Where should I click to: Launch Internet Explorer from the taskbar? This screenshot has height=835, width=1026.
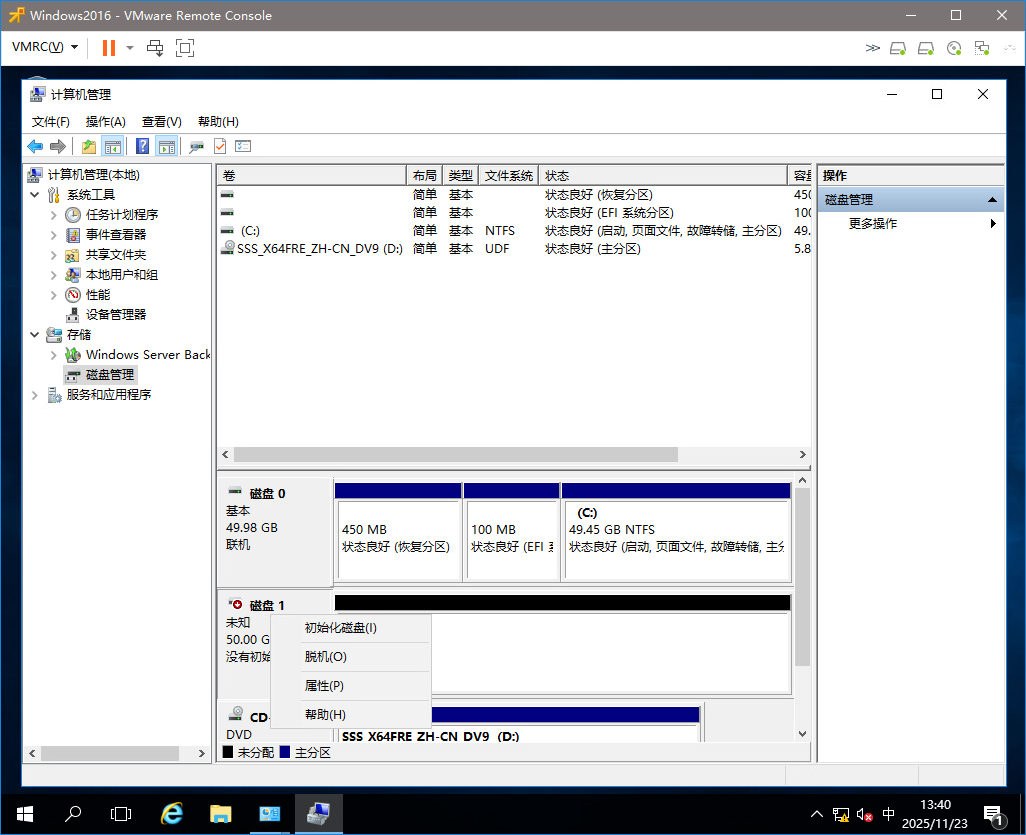[x=171, y=814]
